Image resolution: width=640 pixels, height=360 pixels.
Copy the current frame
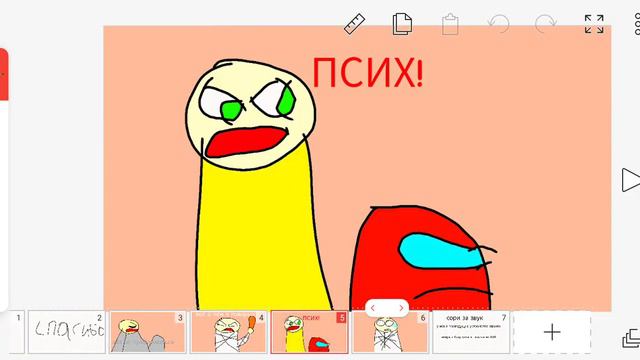click(x=402, y=24)
